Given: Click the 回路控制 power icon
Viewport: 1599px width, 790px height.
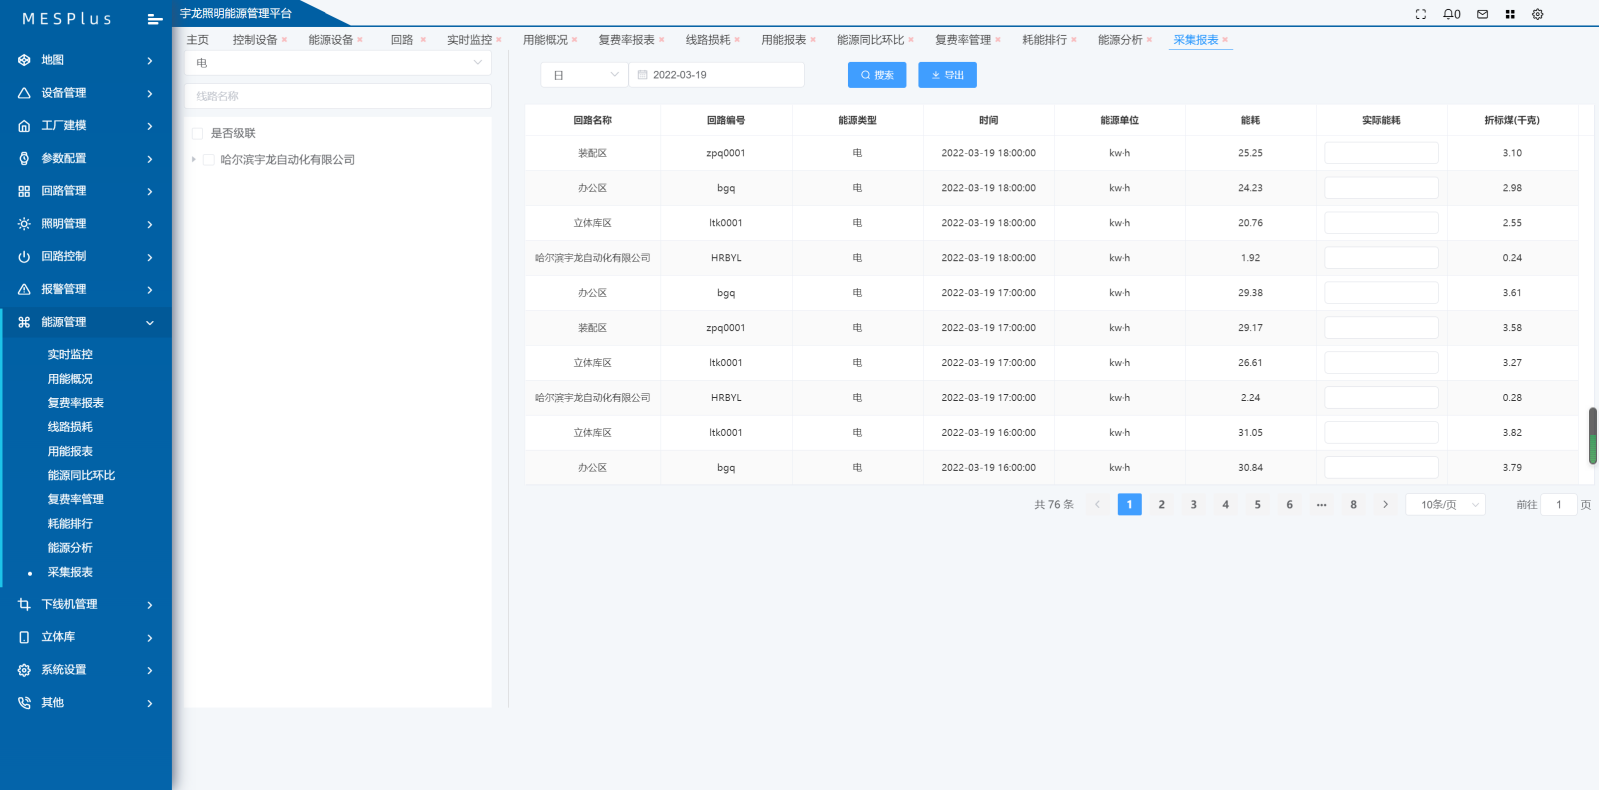Looking at the screenshot, I should (24, 257).
